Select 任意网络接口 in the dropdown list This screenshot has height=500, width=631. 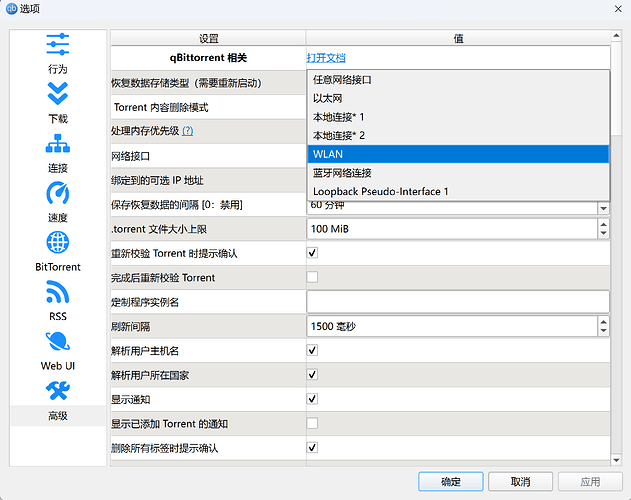[458, 80]
